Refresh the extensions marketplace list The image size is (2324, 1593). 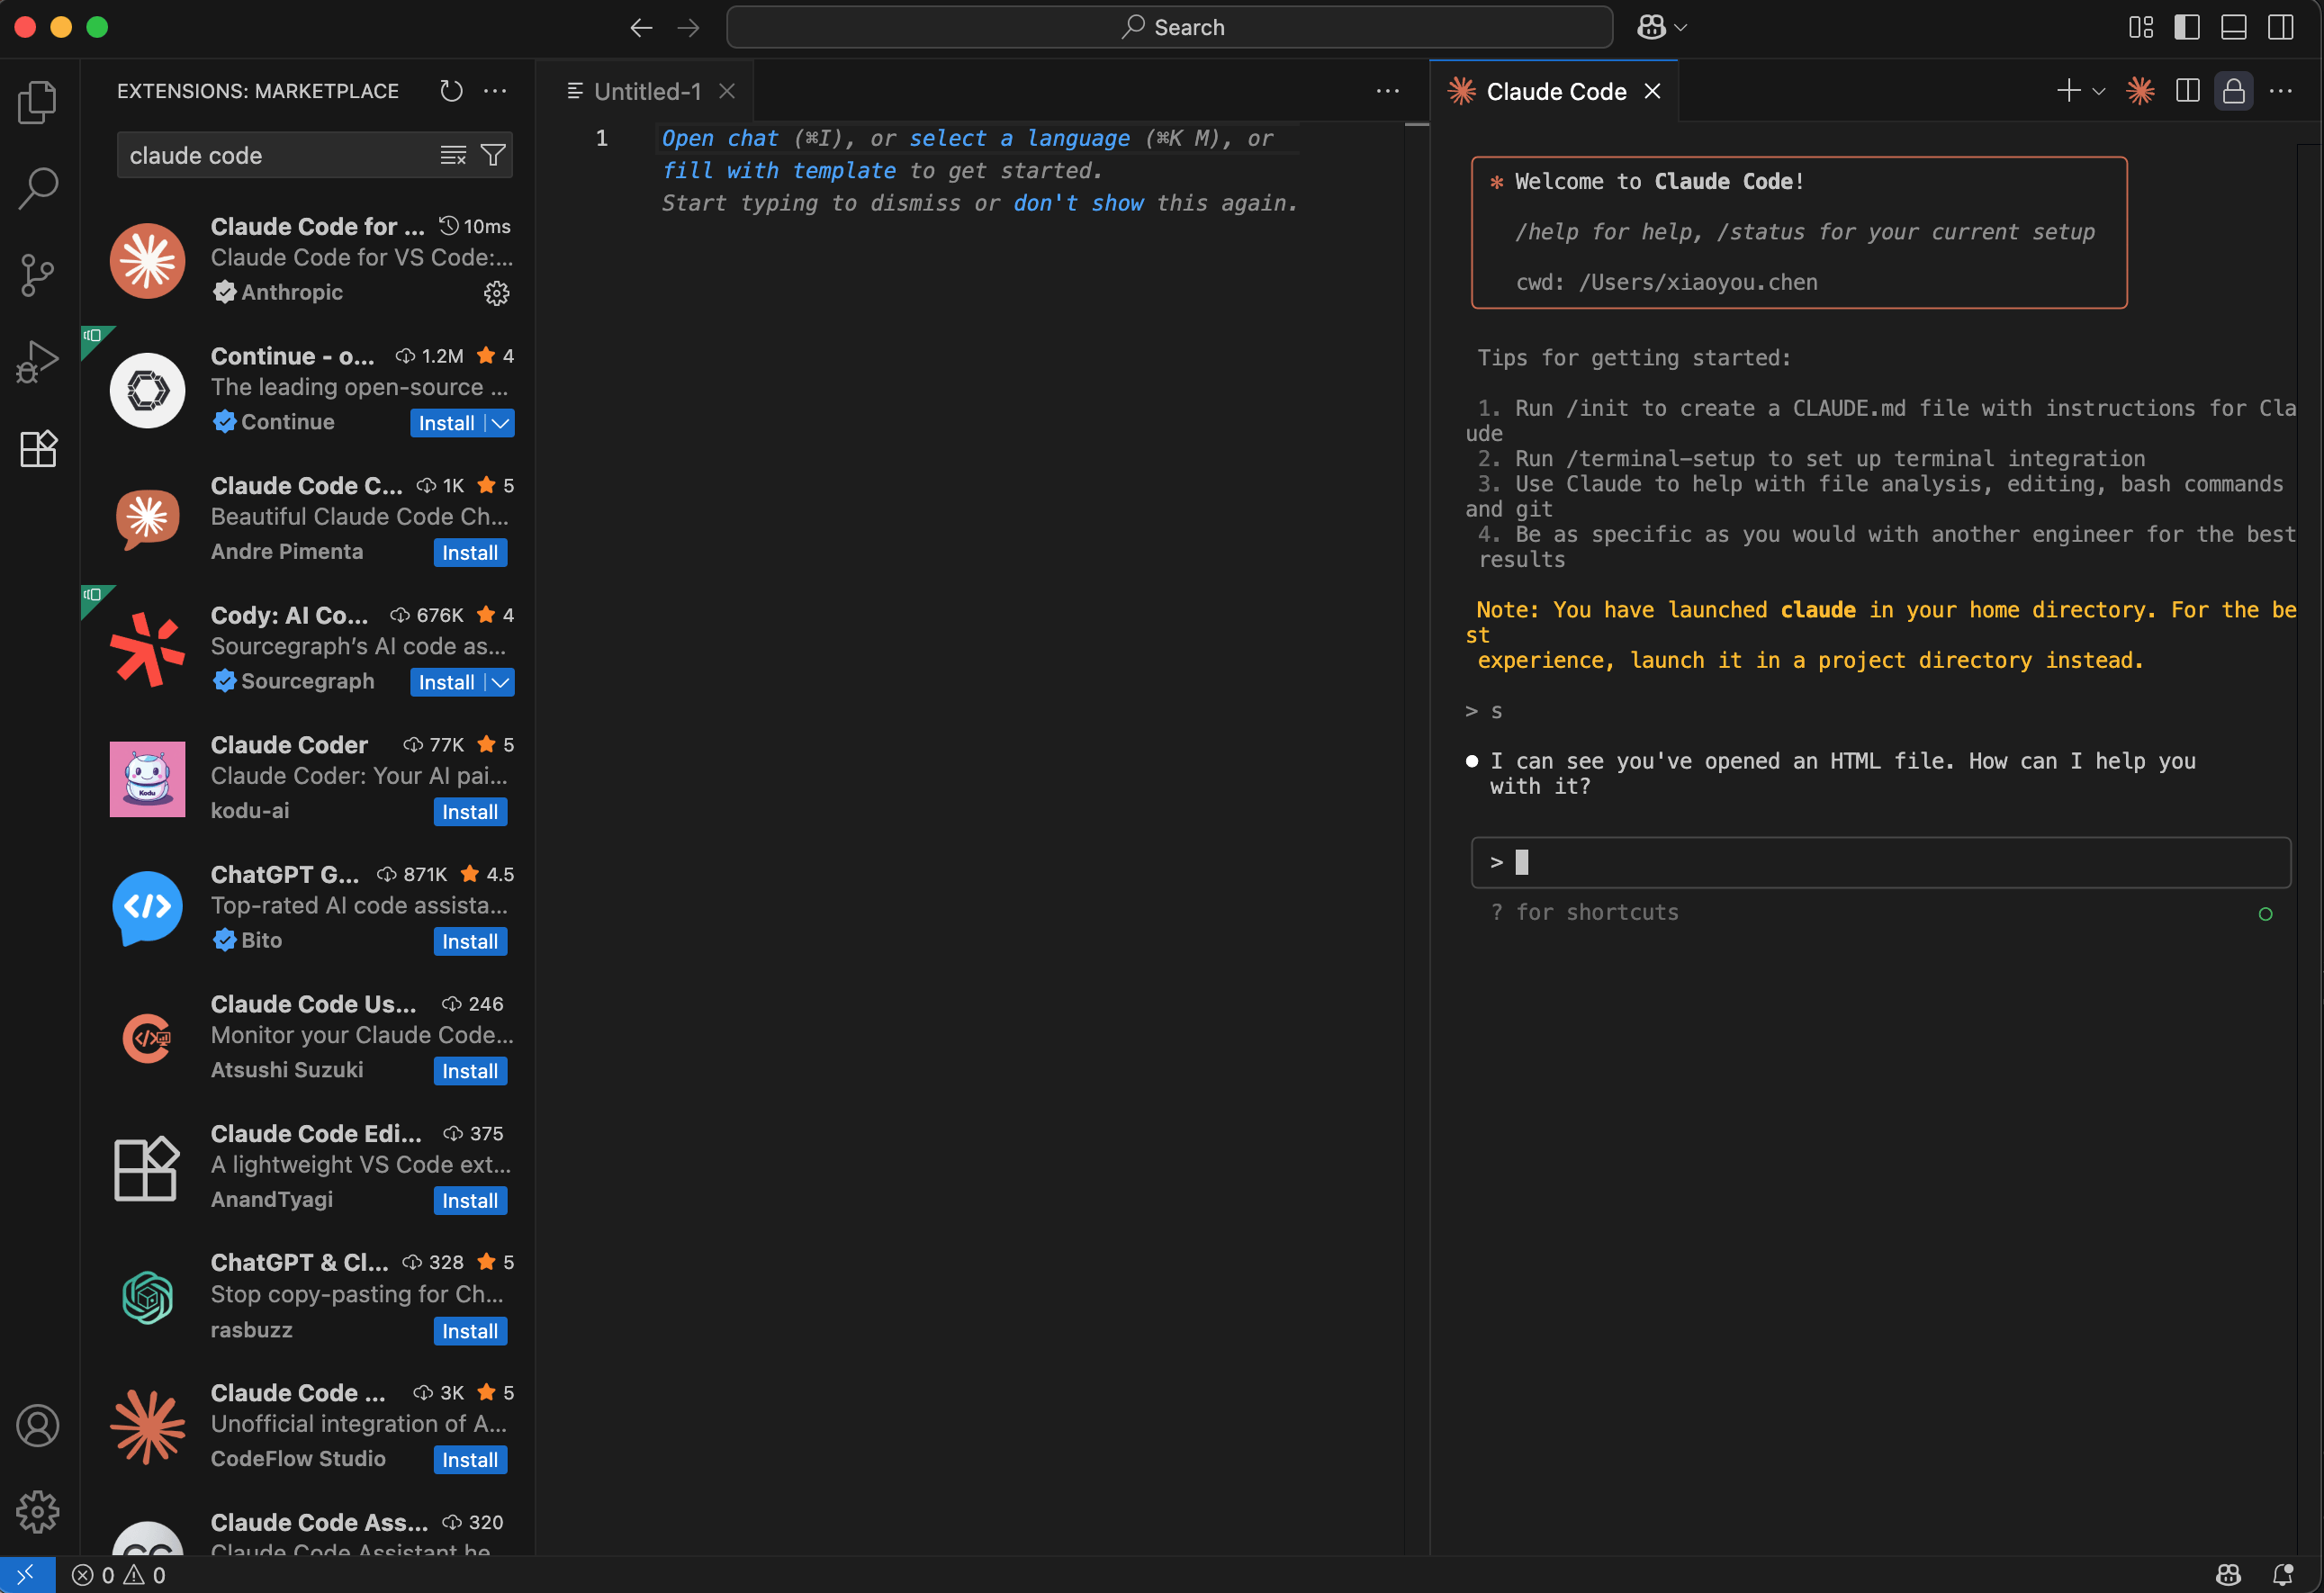[x=451, y=91]
